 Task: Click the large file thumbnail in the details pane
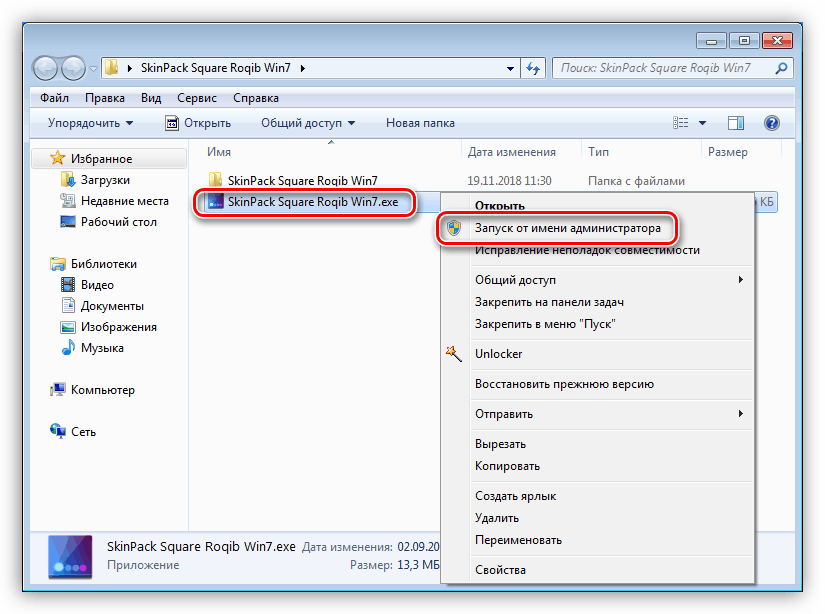coord(70,557)
